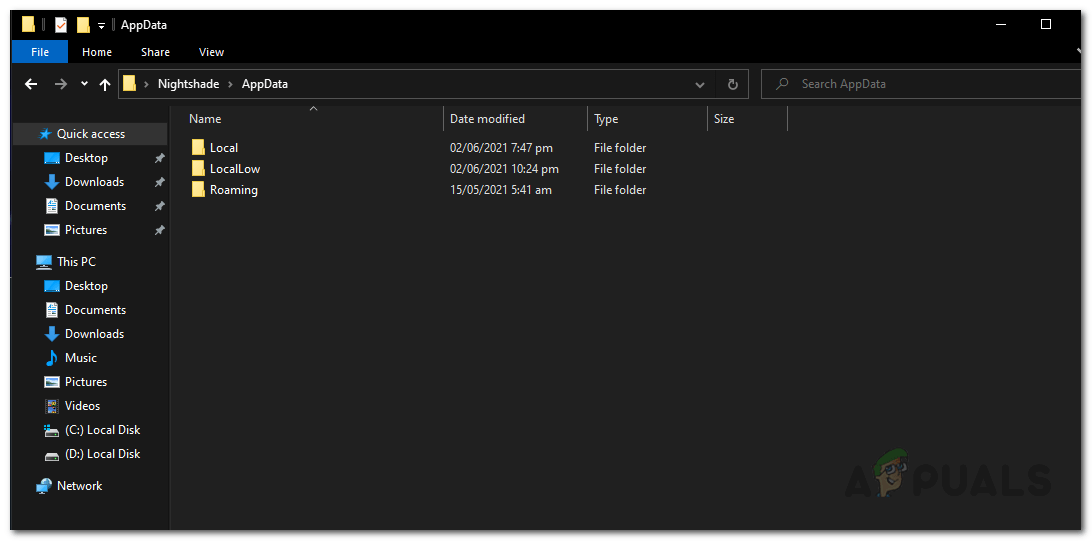Click the This PC monitor icon
The width and height of the screenshot is (1092, 541).
pos(44,262)
